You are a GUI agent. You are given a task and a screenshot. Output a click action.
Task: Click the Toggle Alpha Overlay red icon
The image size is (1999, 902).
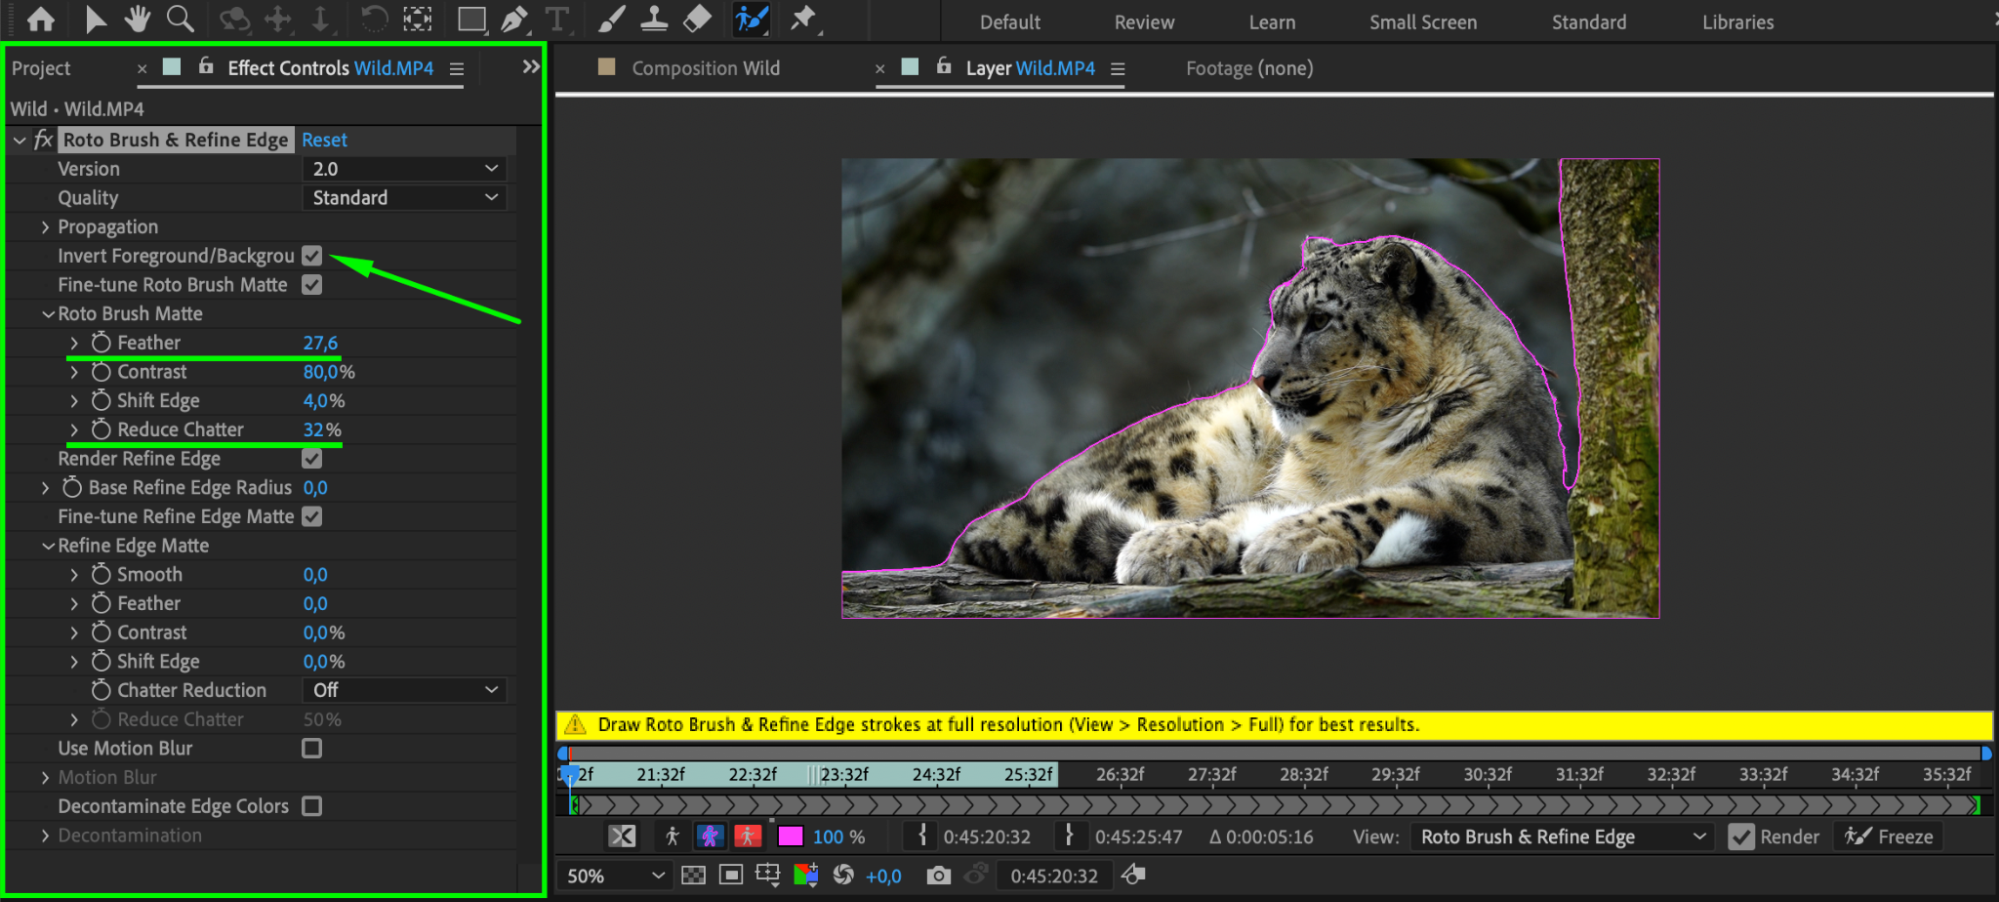click(747, 836)
